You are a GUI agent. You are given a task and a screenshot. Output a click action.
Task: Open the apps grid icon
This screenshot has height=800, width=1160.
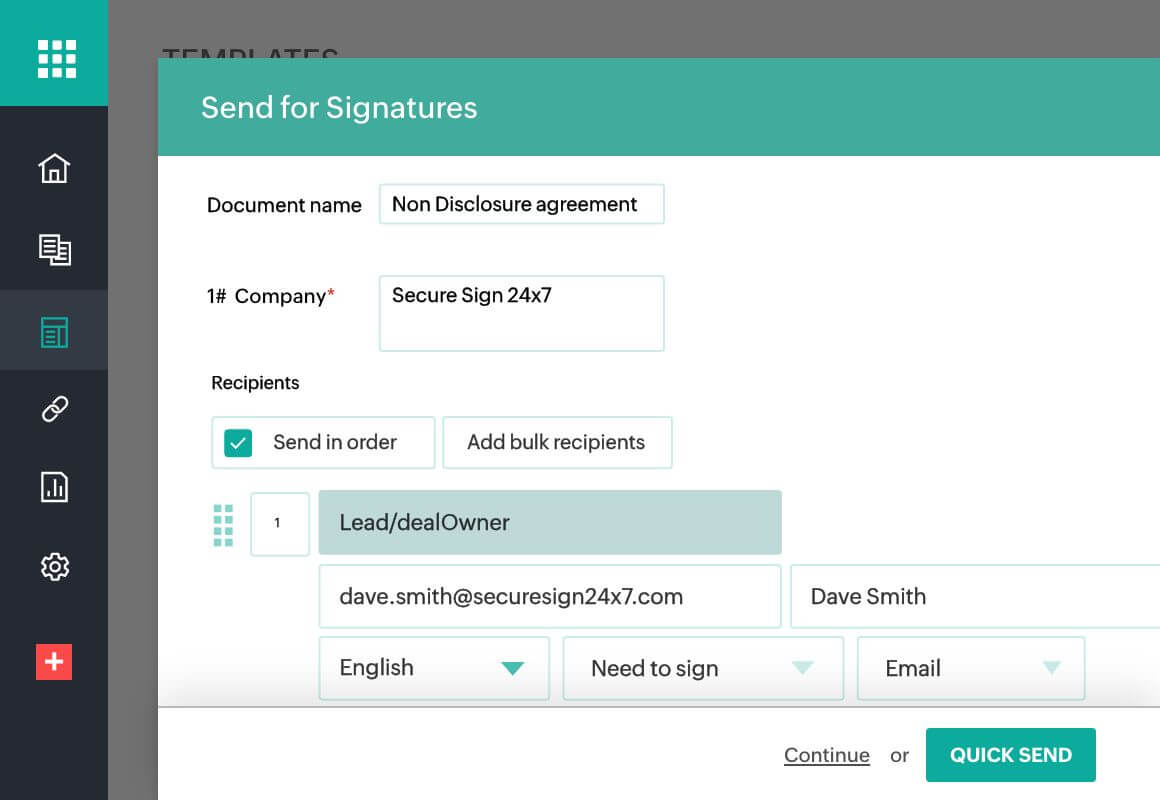(x=54, y=58)
